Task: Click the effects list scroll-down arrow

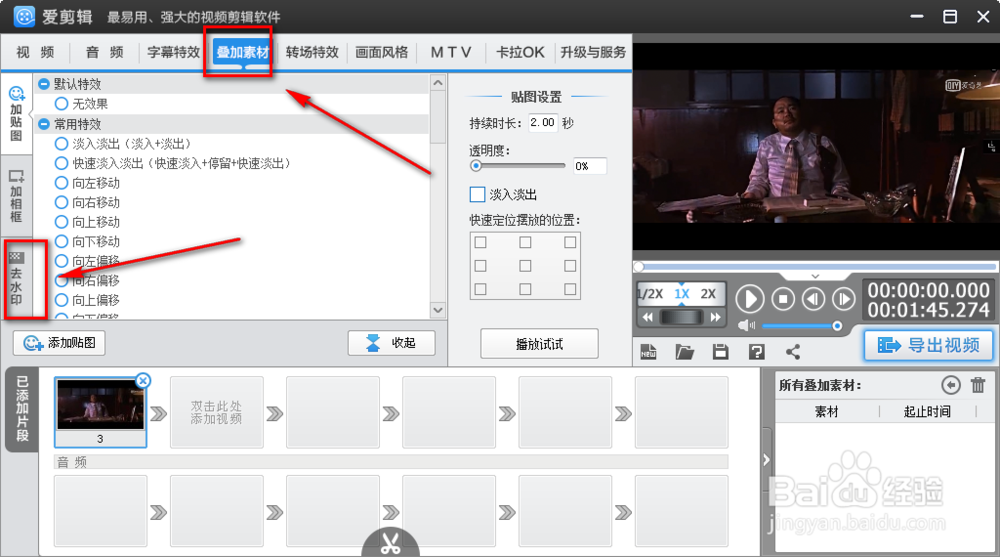Action: tap(438, 310)
